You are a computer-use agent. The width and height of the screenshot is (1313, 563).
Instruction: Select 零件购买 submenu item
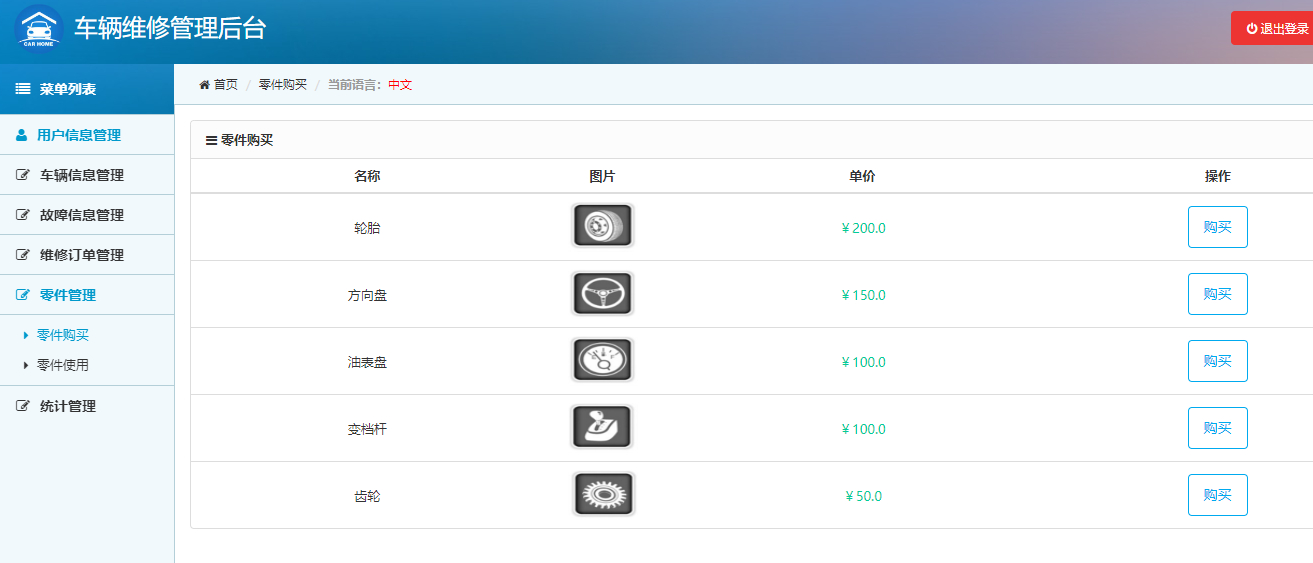pyautogui.click(x=63, y=335)
